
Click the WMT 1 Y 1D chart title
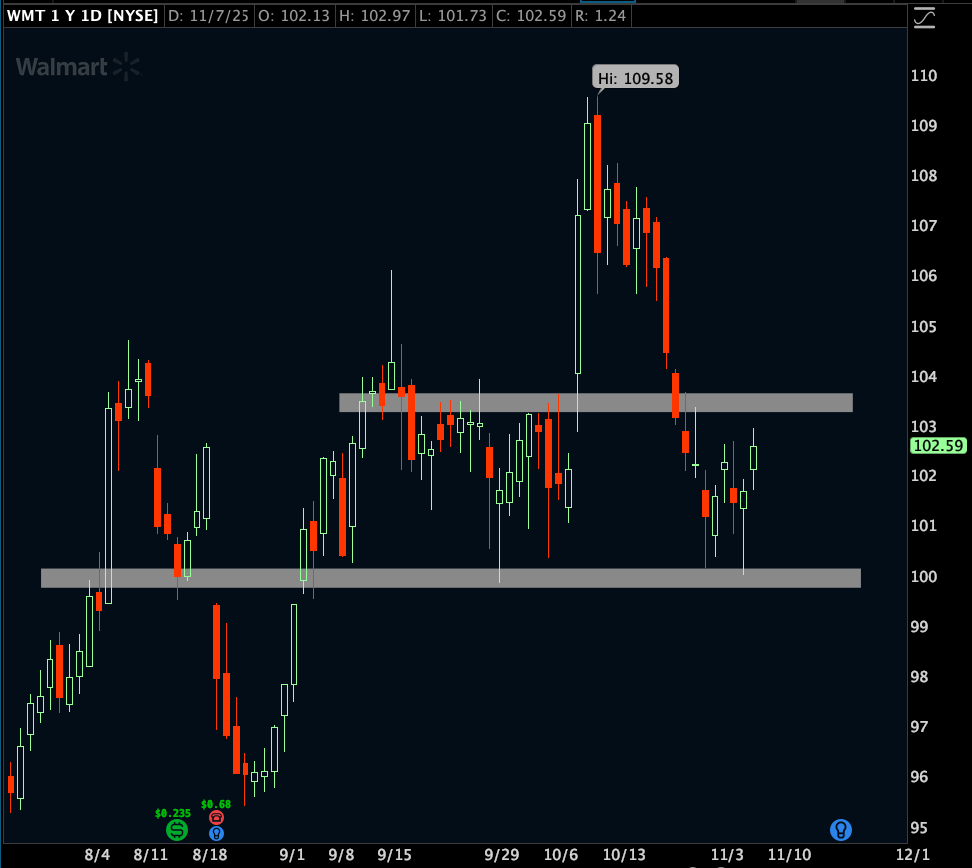[x=81, y=16]
